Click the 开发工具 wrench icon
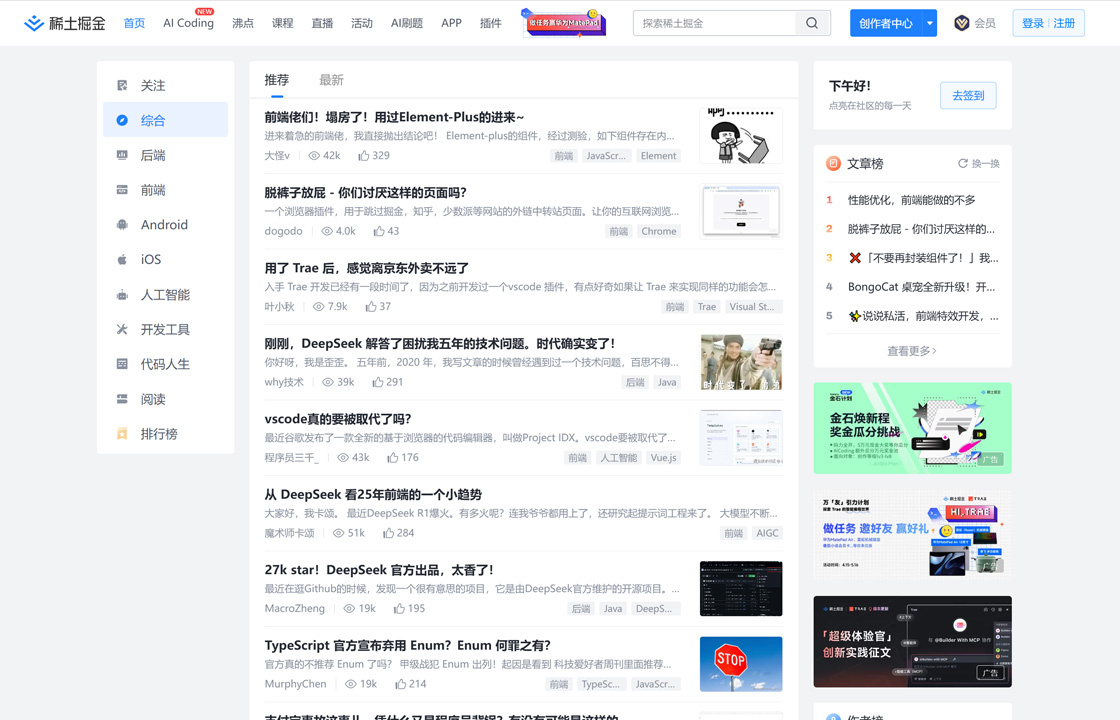Image resolution: width=1120 pixels, height=720 pixels. [122, 329]
